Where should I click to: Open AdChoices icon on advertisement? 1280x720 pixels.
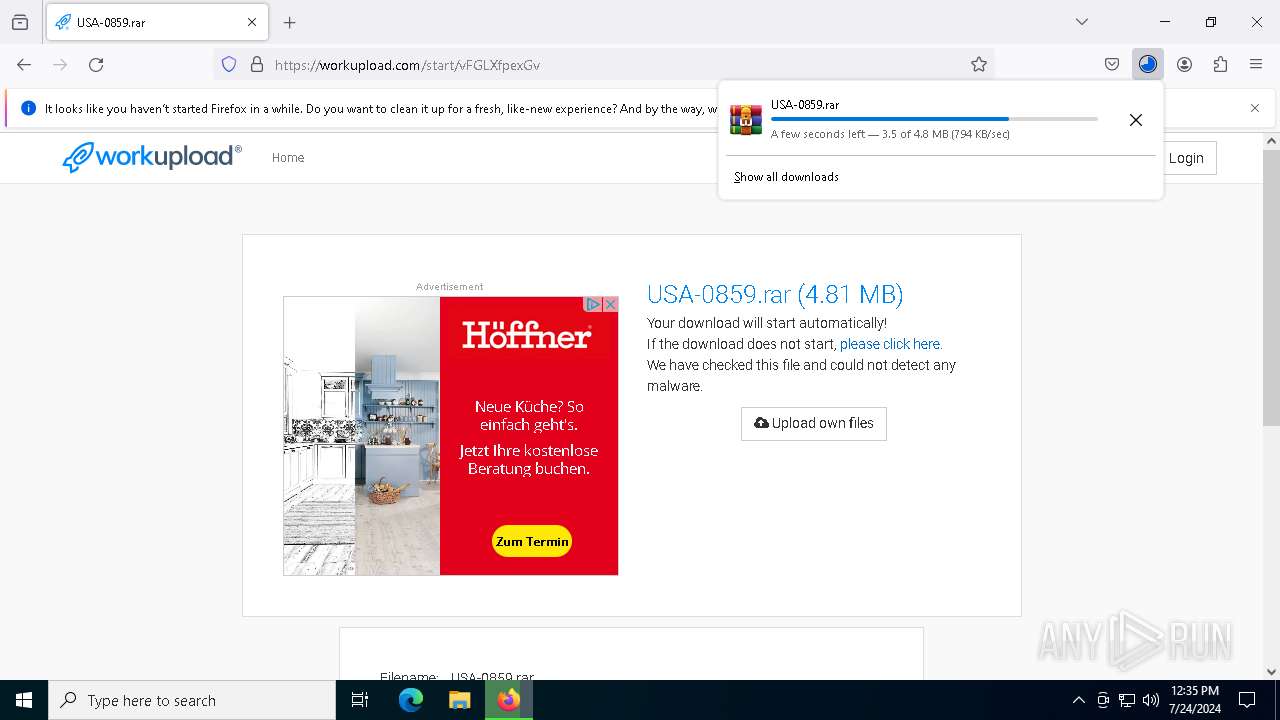coord(593,304)
